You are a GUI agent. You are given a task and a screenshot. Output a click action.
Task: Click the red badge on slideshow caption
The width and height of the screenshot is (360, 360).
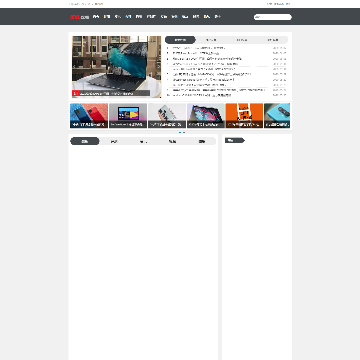pyautogui.click(x=76, y=94)
